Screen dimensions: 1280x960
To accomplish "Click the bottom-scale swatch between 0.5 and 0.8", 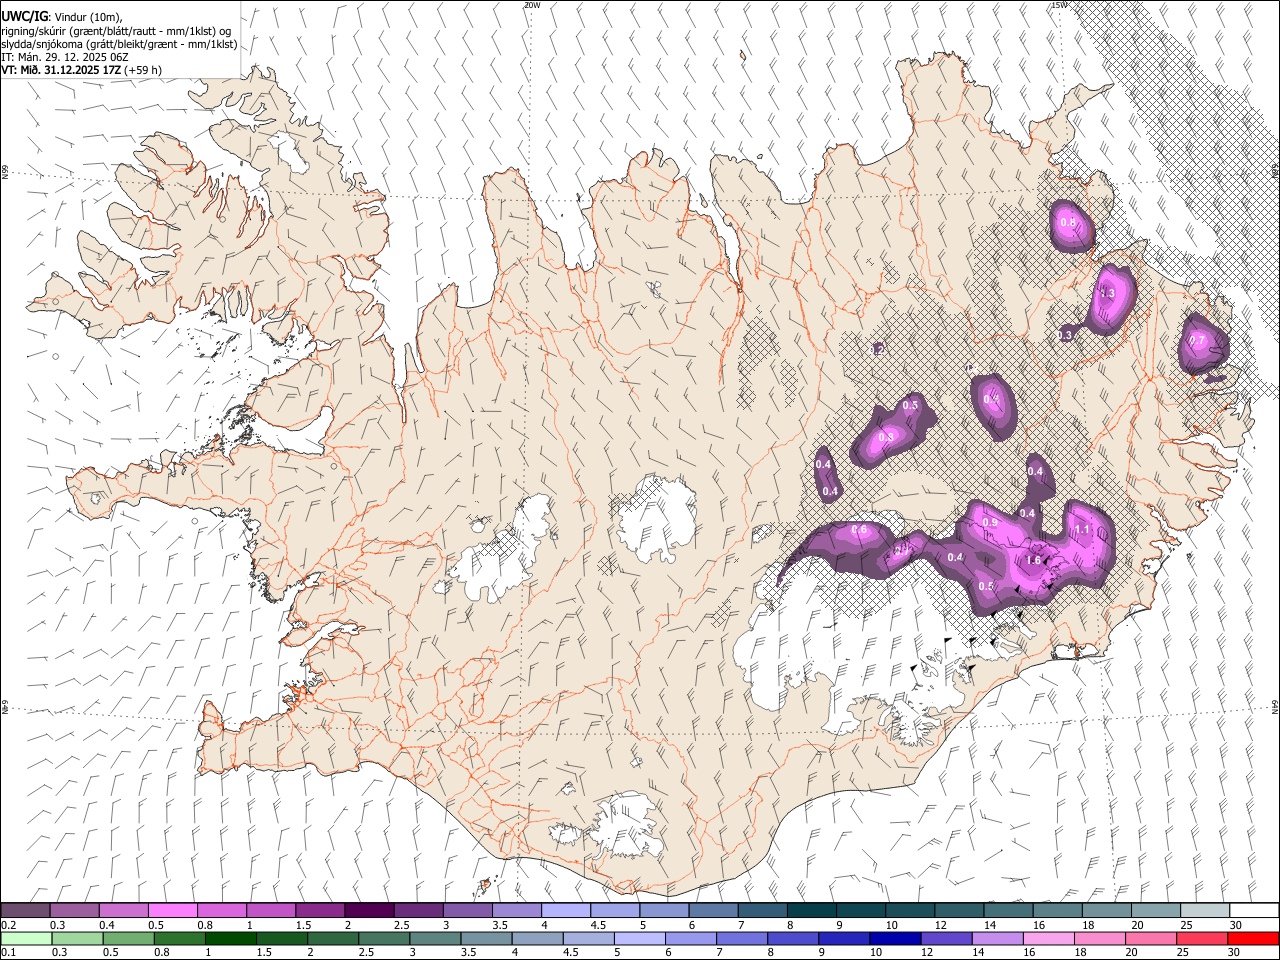I will pyautogui.click(x=129, y=938).
